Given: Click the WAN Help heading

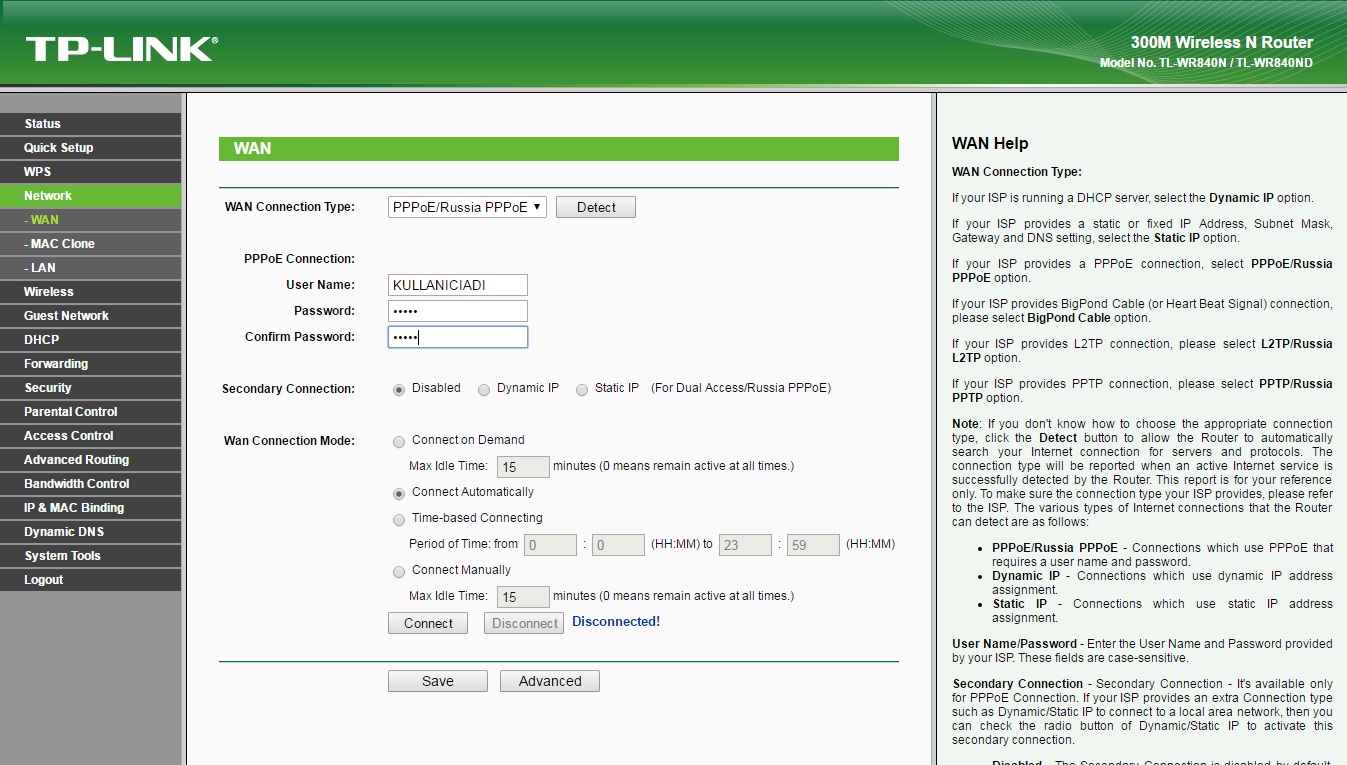Looking at the screenshot, I should tap(990, 144).
